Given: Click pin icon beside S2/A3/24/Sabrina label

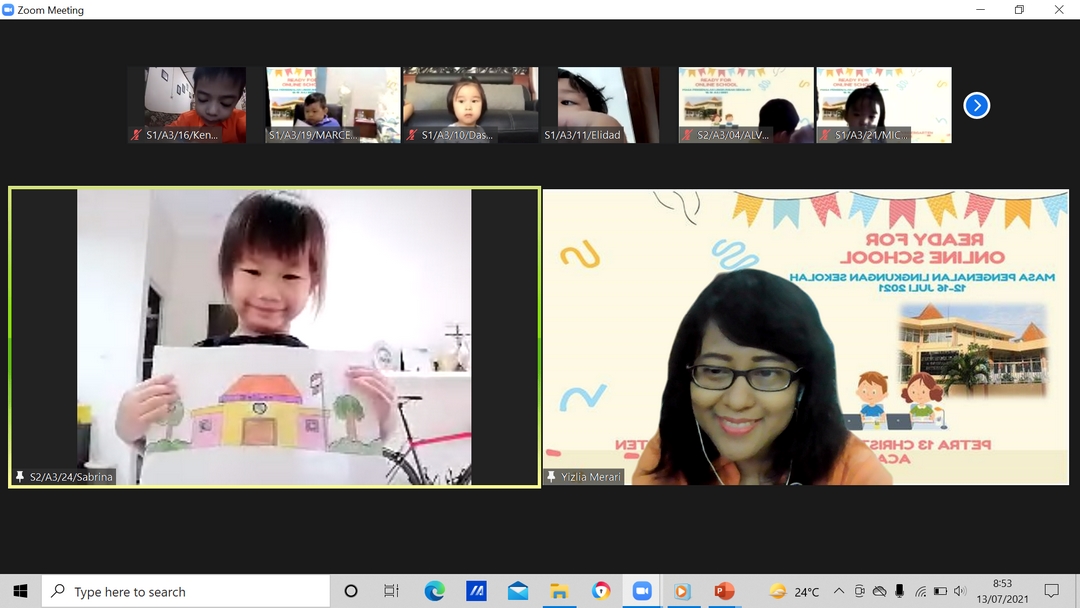Looking at the screenshot, I should 20,478.
